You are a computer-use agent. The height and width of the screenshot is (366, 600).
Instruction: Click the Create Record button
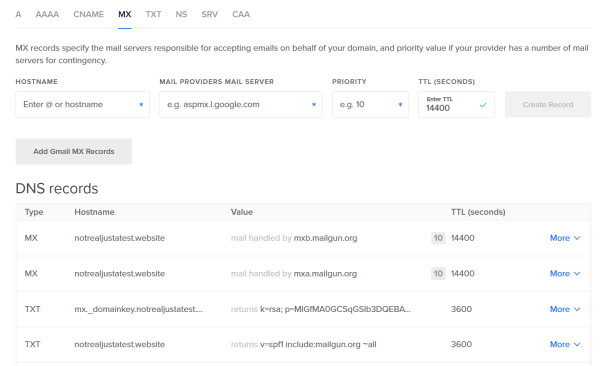pos(548,105)
